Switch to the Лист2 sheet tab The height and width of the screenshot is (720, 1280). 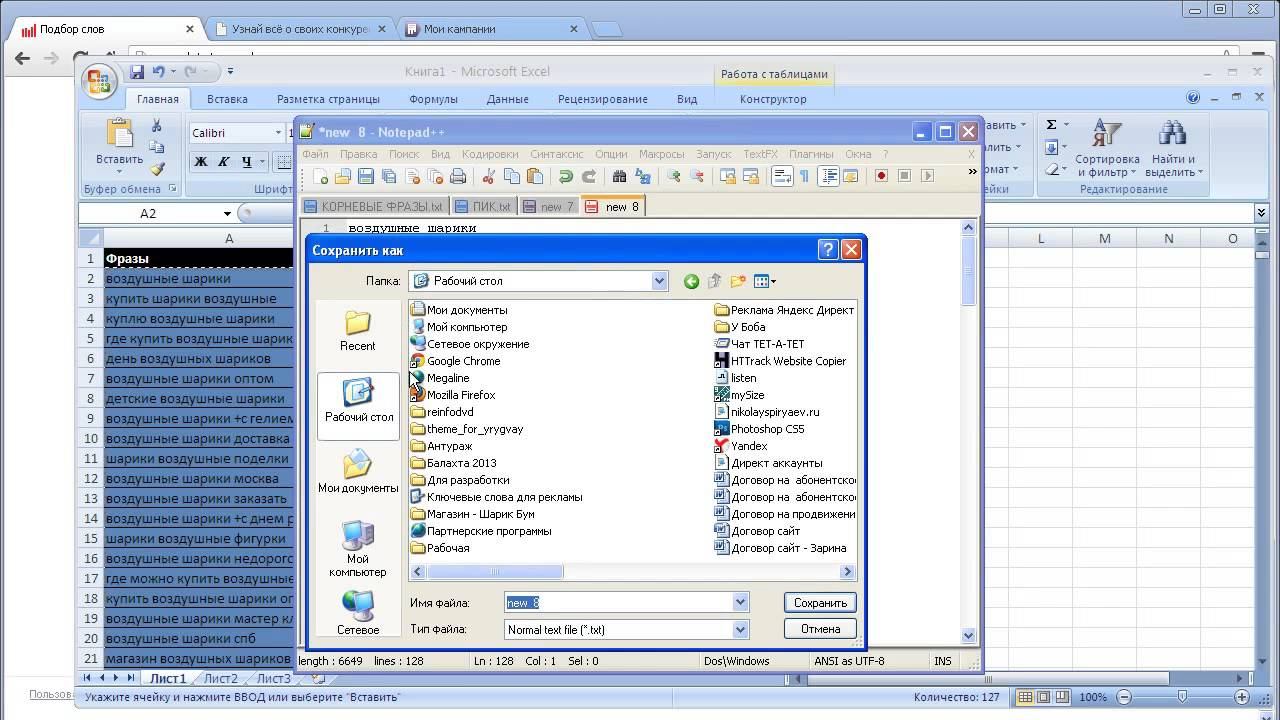tap(221, 678)
